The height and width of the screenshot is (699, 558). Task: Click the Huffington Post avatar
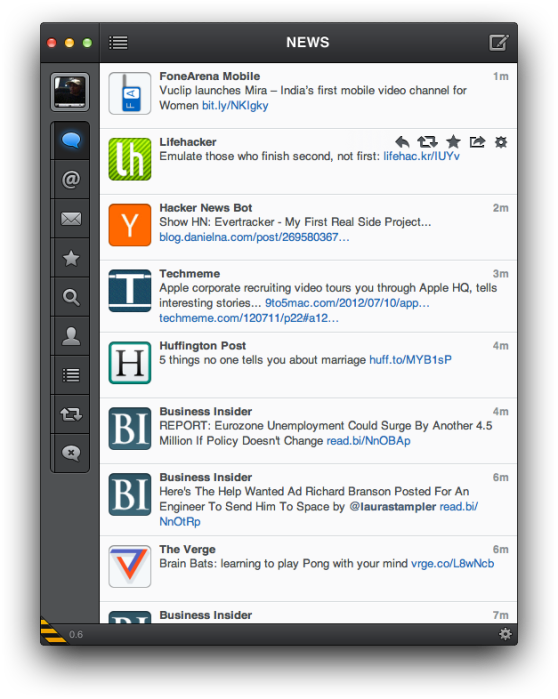(x=130, y=363)
